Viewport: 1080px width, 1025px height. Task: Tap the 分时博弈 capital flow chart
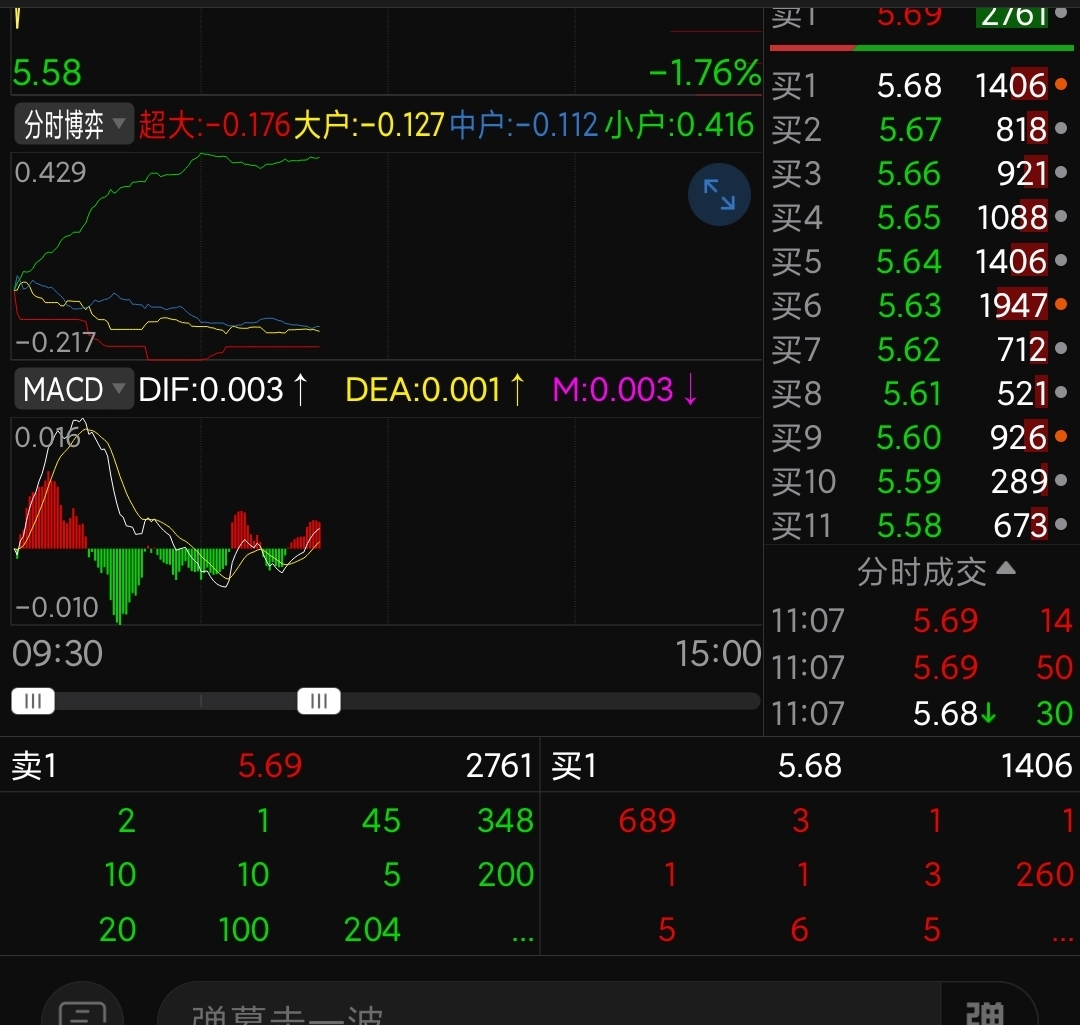click(386, 256)
